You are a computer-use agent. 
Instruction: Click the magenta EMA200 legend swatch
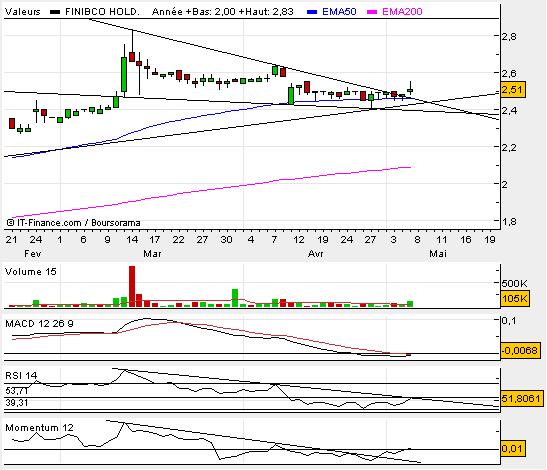click(372, 12)
